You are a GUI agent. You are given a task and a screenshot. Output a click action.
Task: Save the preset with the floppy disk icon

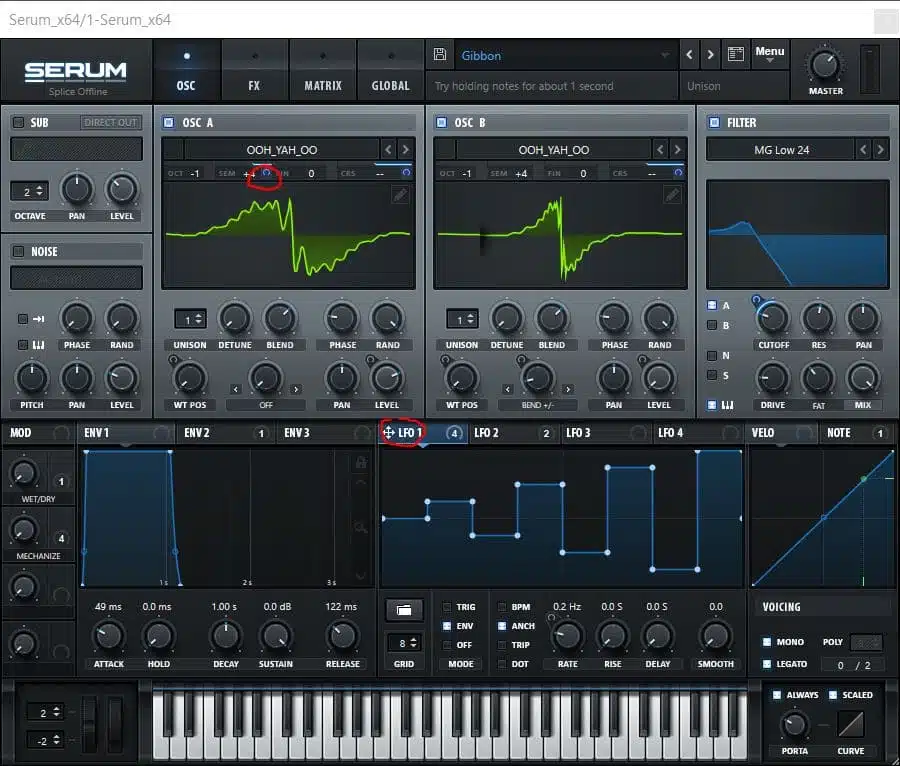pyautogui.click(x=440, y=55)
